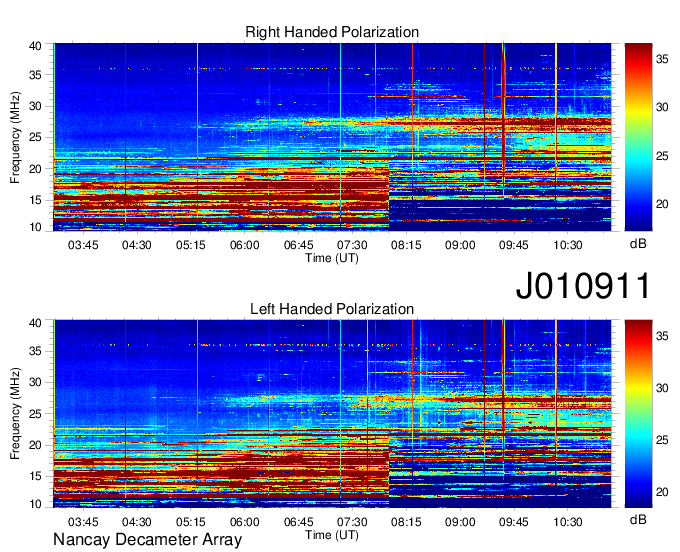Click the 20 dB tick on upper color bar
The height and width of the screenshot is (552, 680).
pos(662,204)
